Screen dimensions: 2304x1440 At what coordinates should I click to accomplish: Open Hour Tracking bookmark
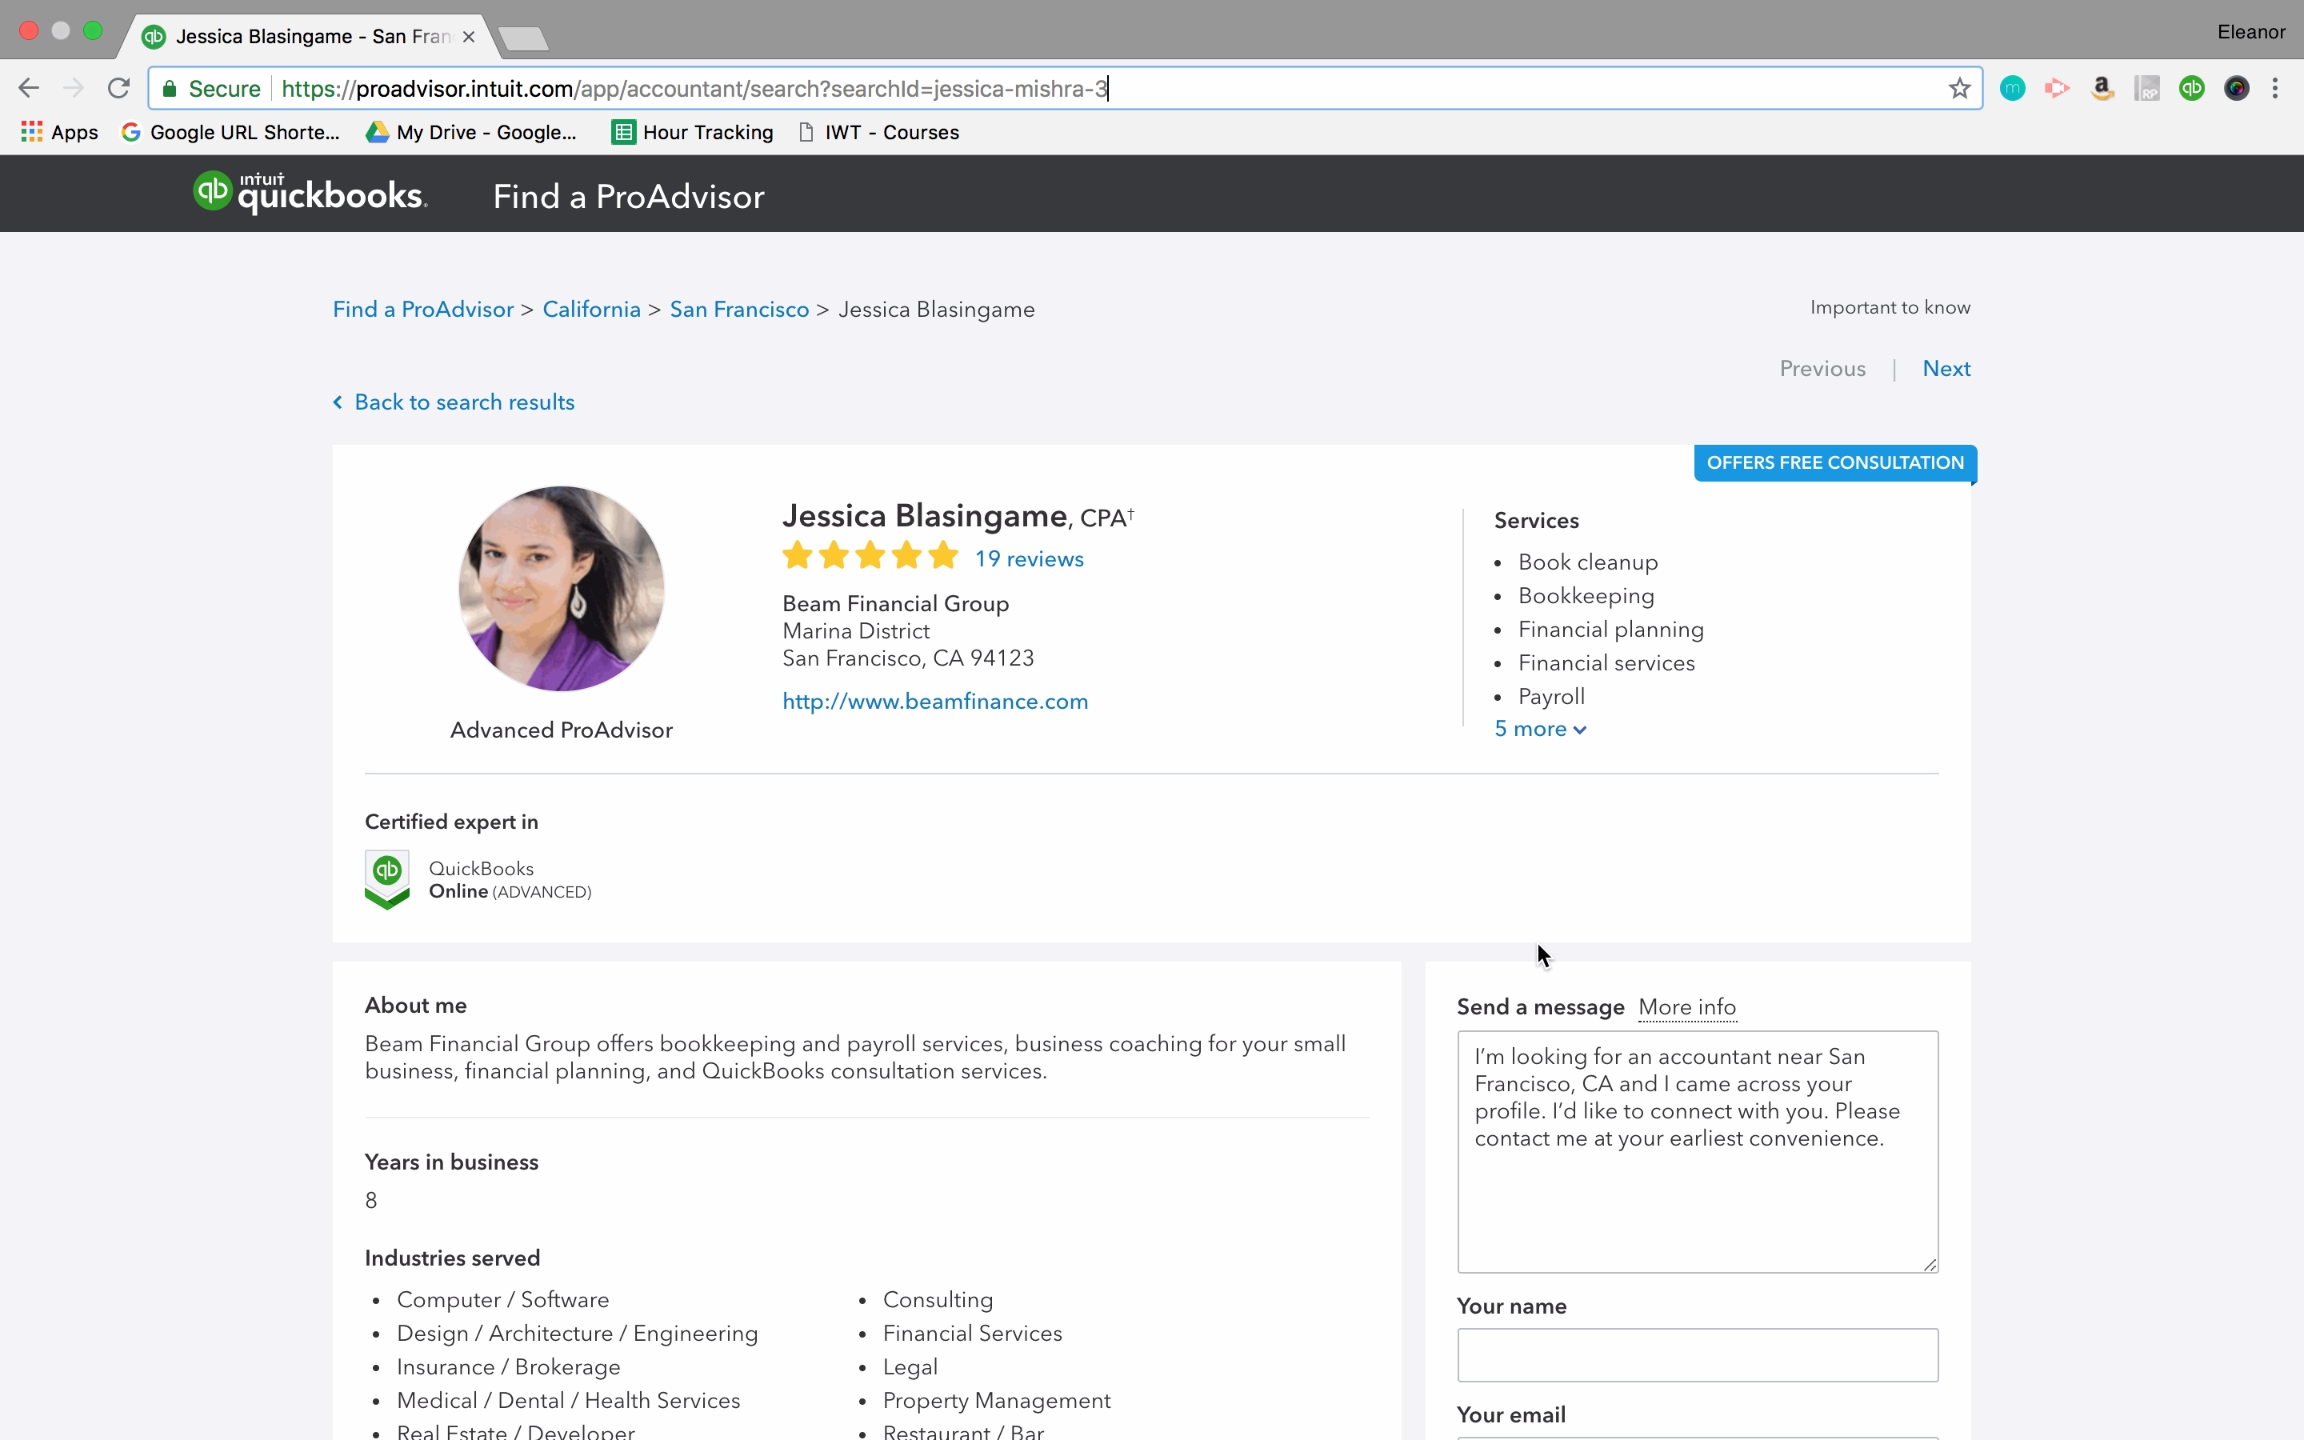[x=693, y=132]
